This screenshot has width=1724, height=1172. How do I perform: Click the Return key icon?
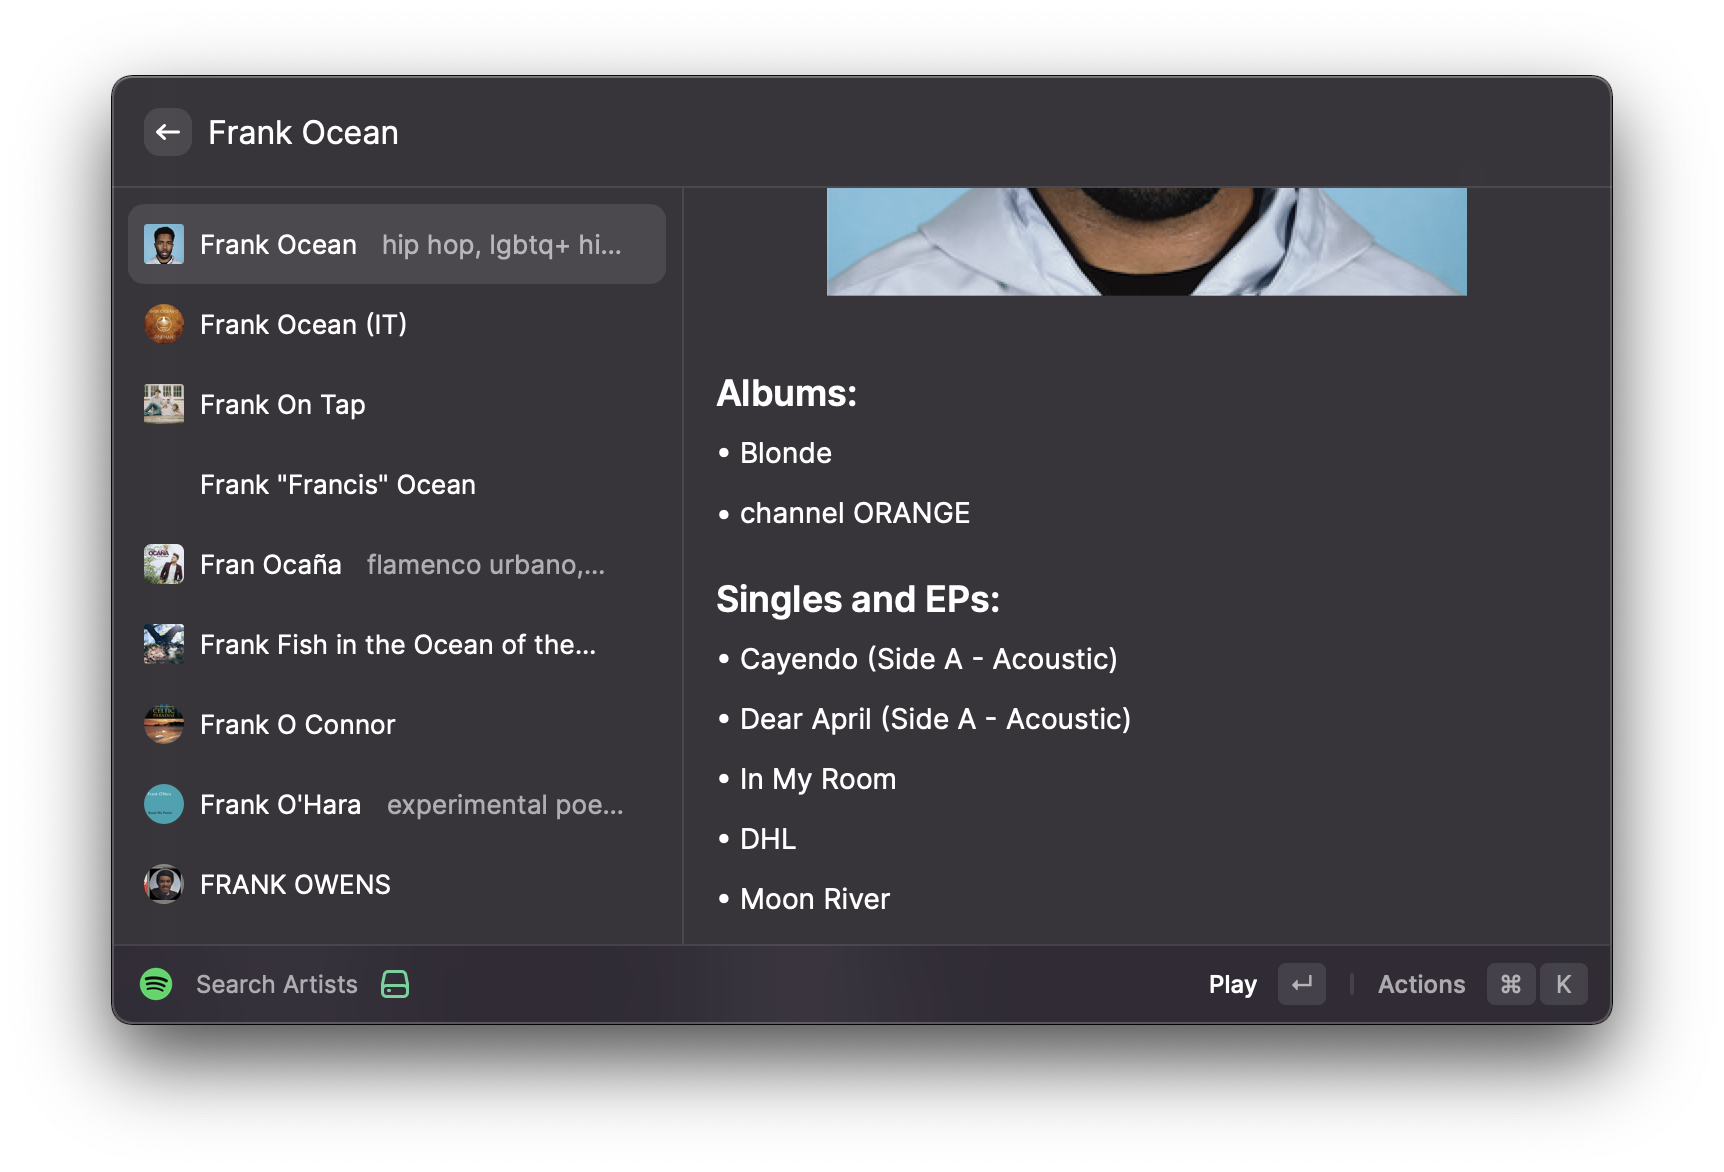pos(1302,984)
